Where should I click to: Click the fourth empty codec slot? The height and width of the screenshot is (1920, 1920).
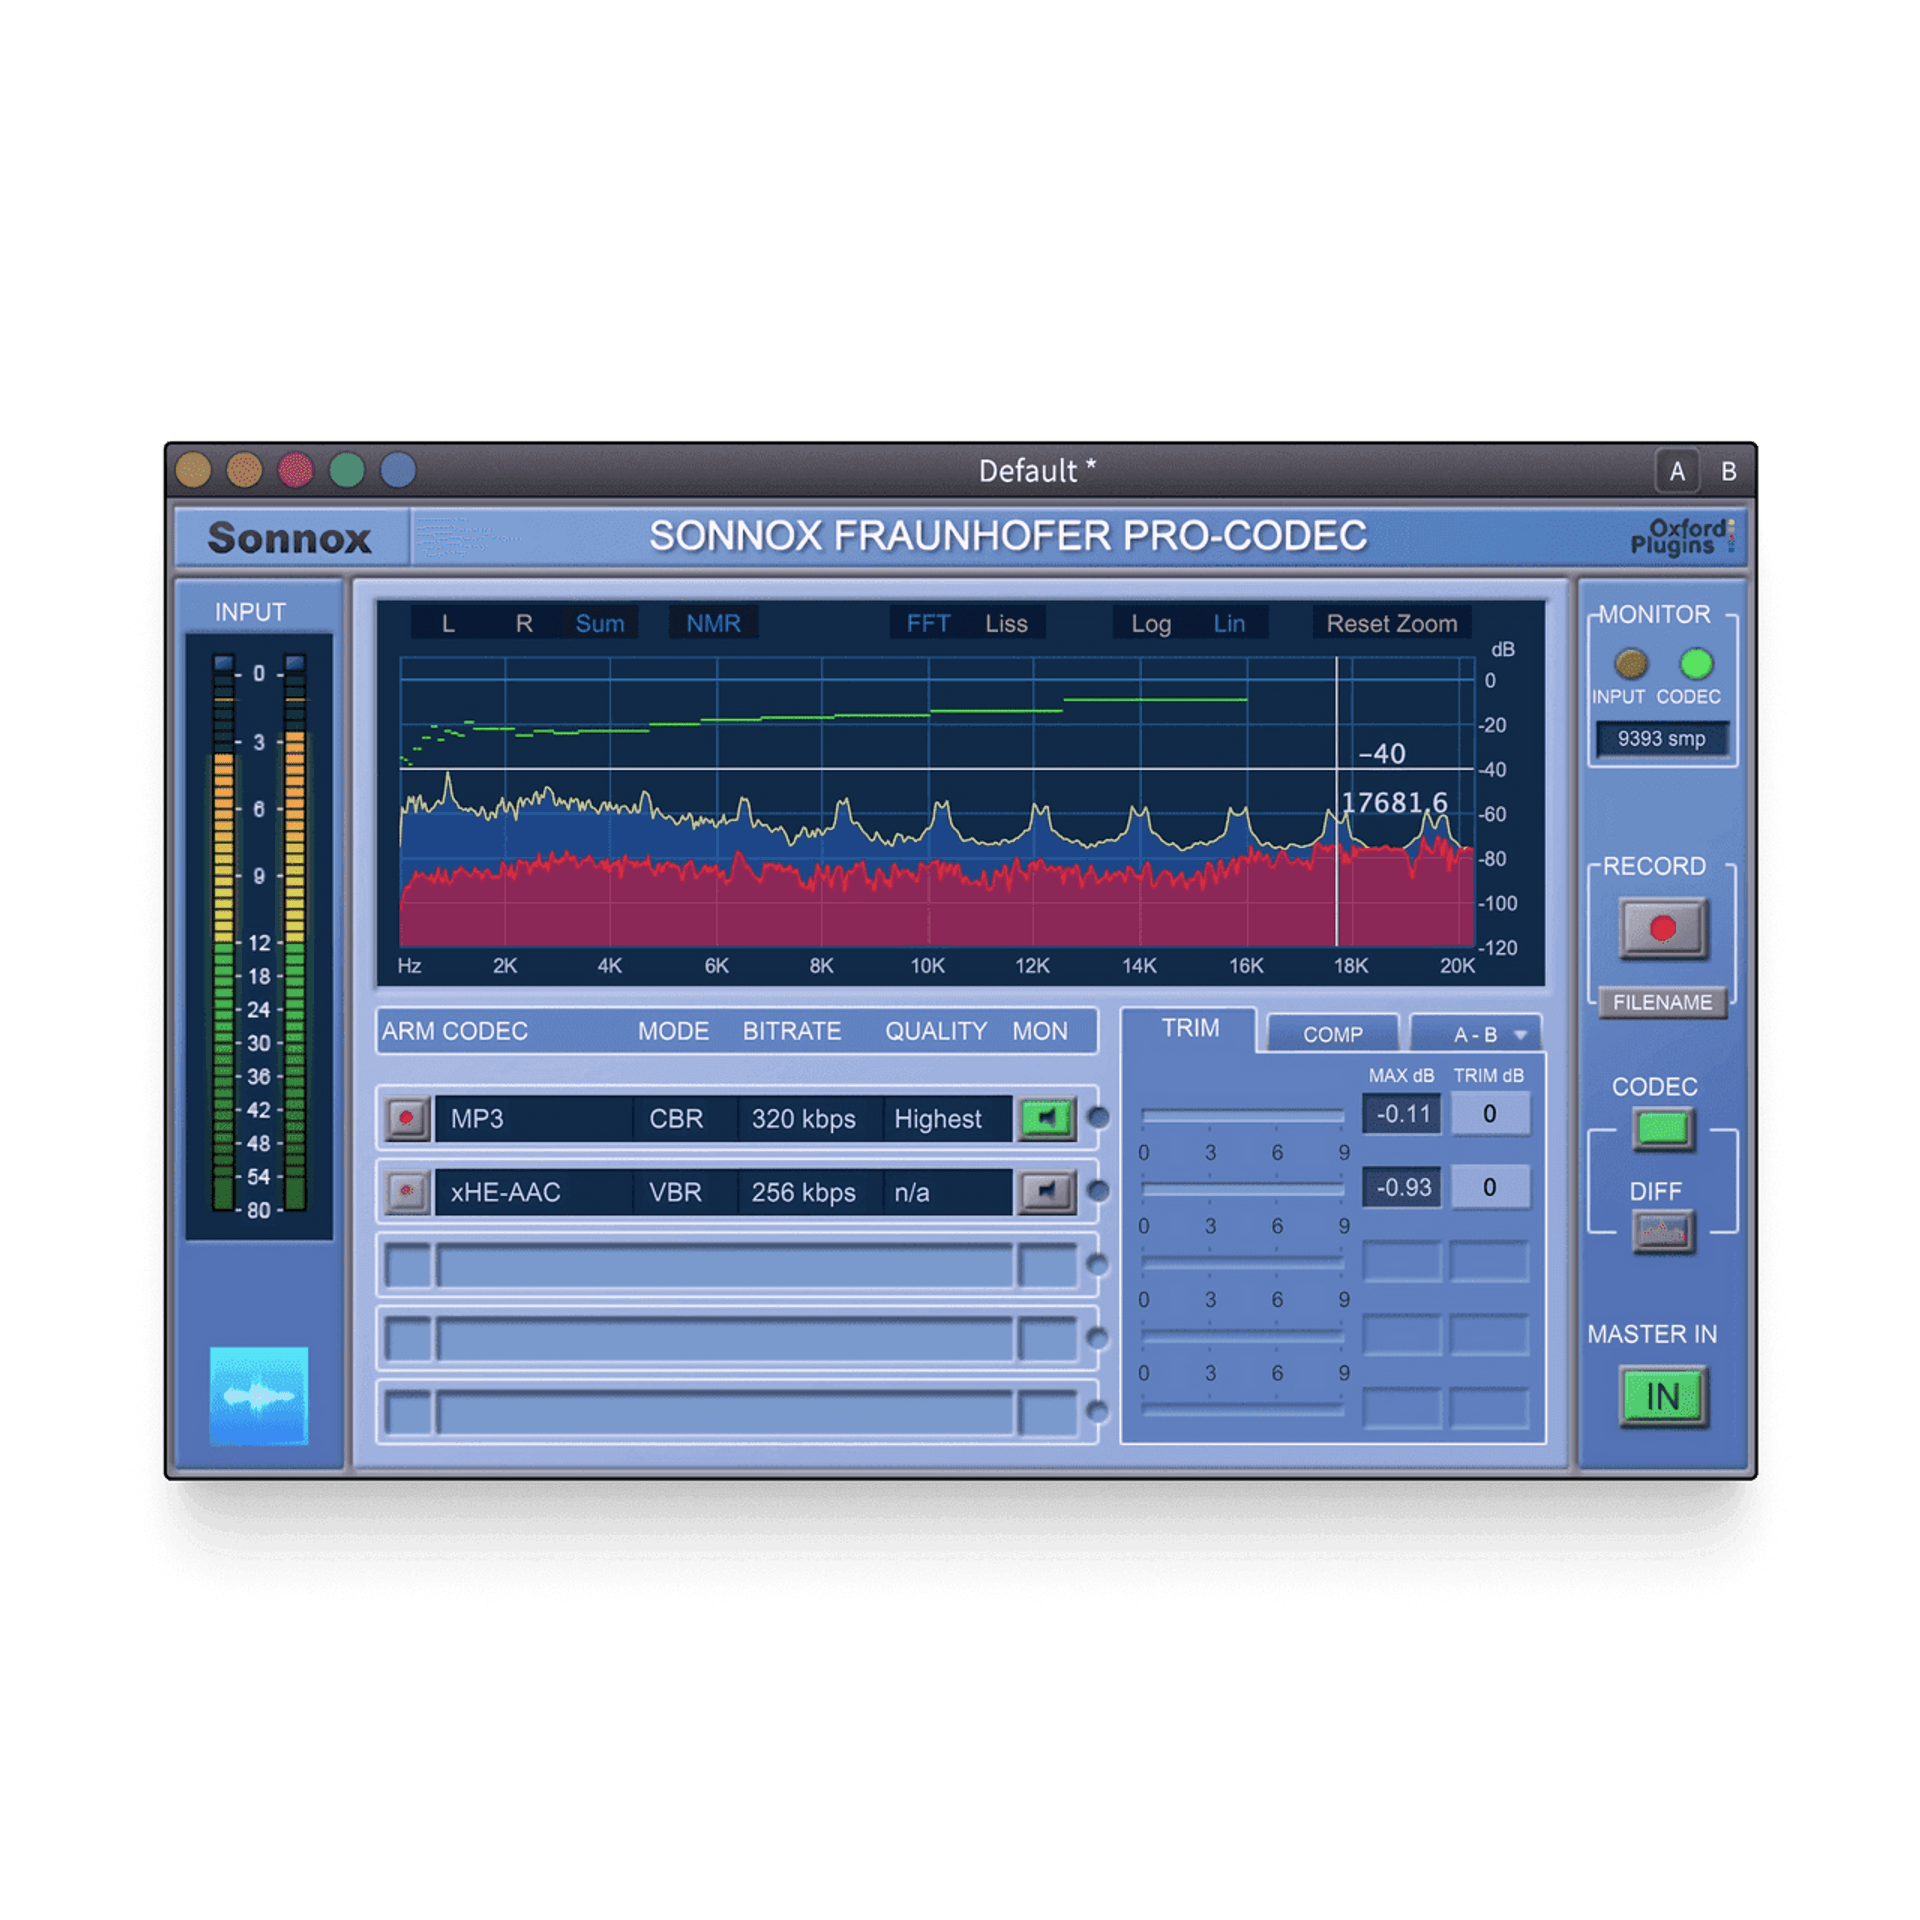(x=737, y=1338)
